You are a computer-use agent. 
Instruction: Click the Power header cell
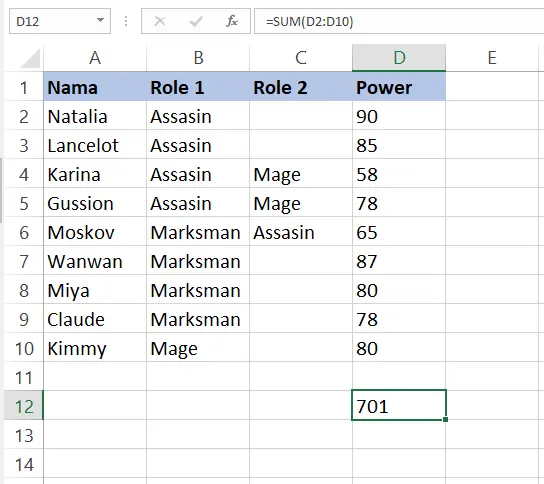[399, 87]
